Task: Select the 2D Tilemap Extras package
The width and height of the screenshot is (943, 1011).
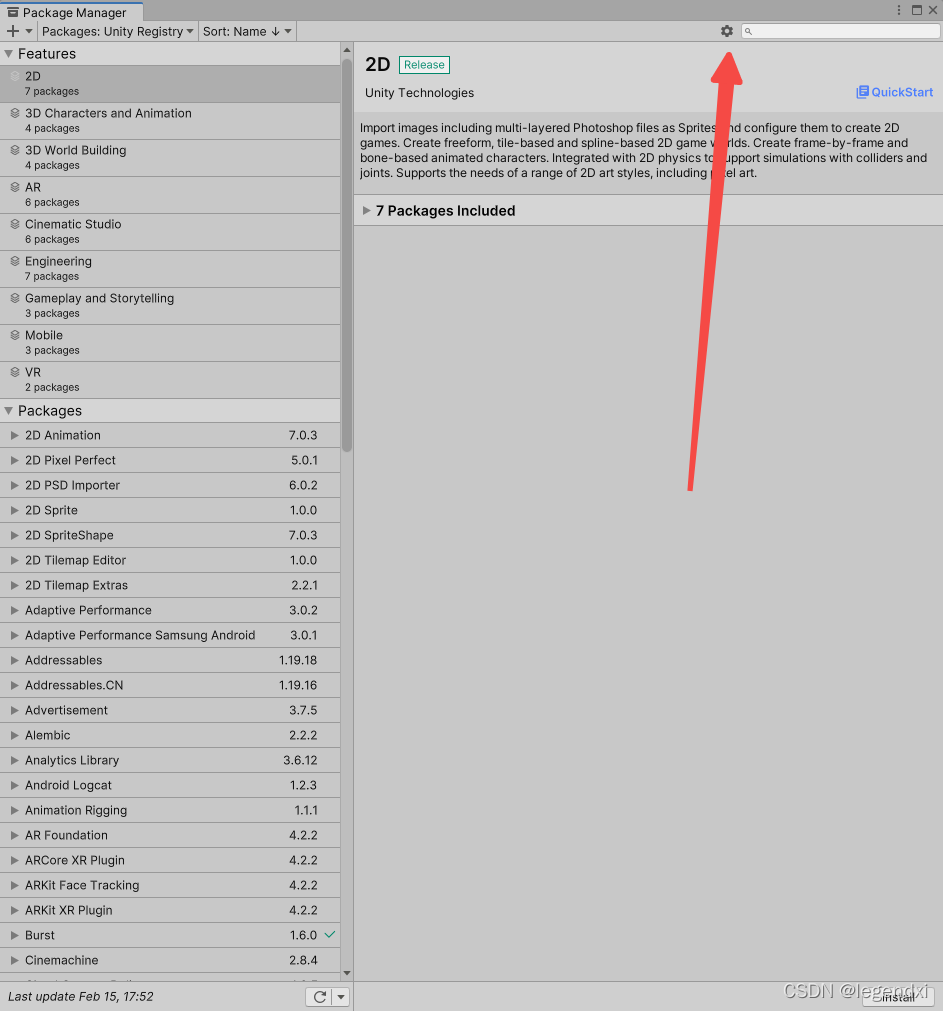Action: tap(170, 585)
